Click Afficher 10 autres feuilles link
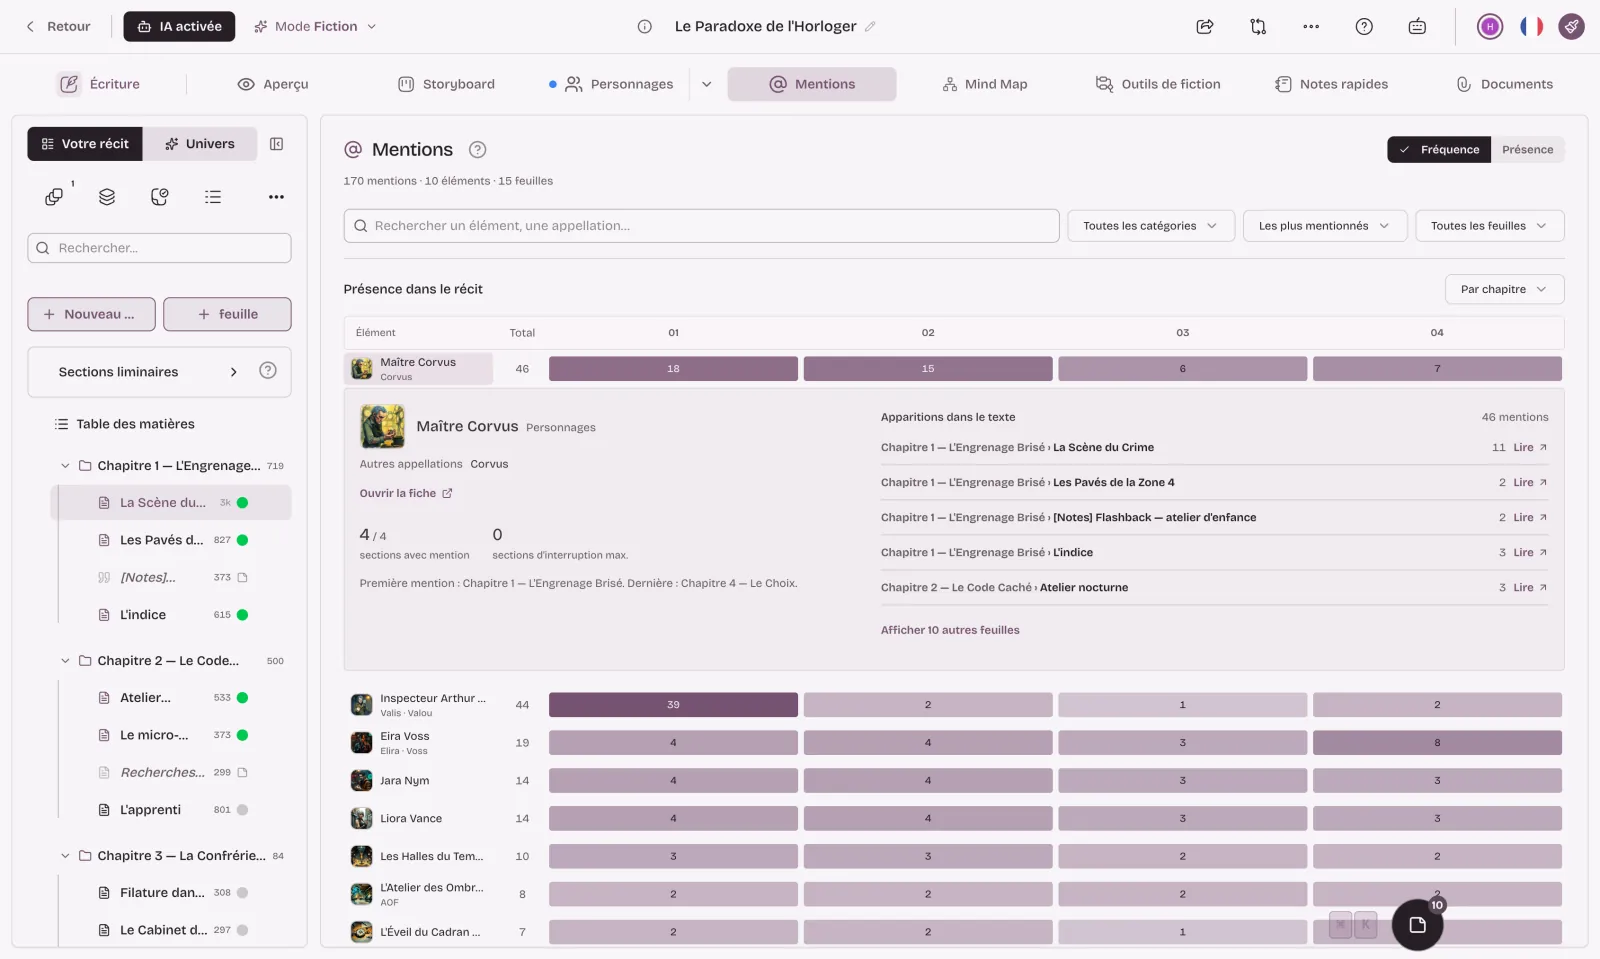Screen dimensions: 1600x959 click(x=950, y=630)
